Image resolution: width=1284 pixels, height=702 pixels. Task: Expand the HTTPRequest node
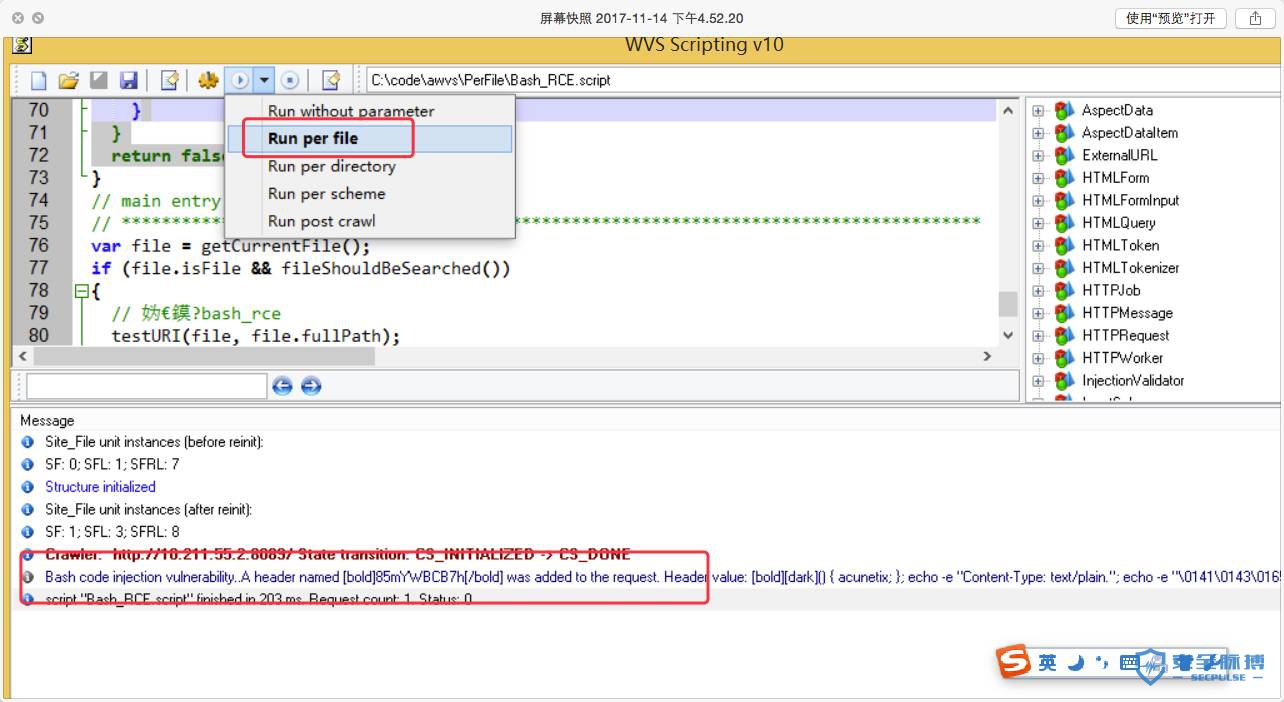click(1038, 335)
